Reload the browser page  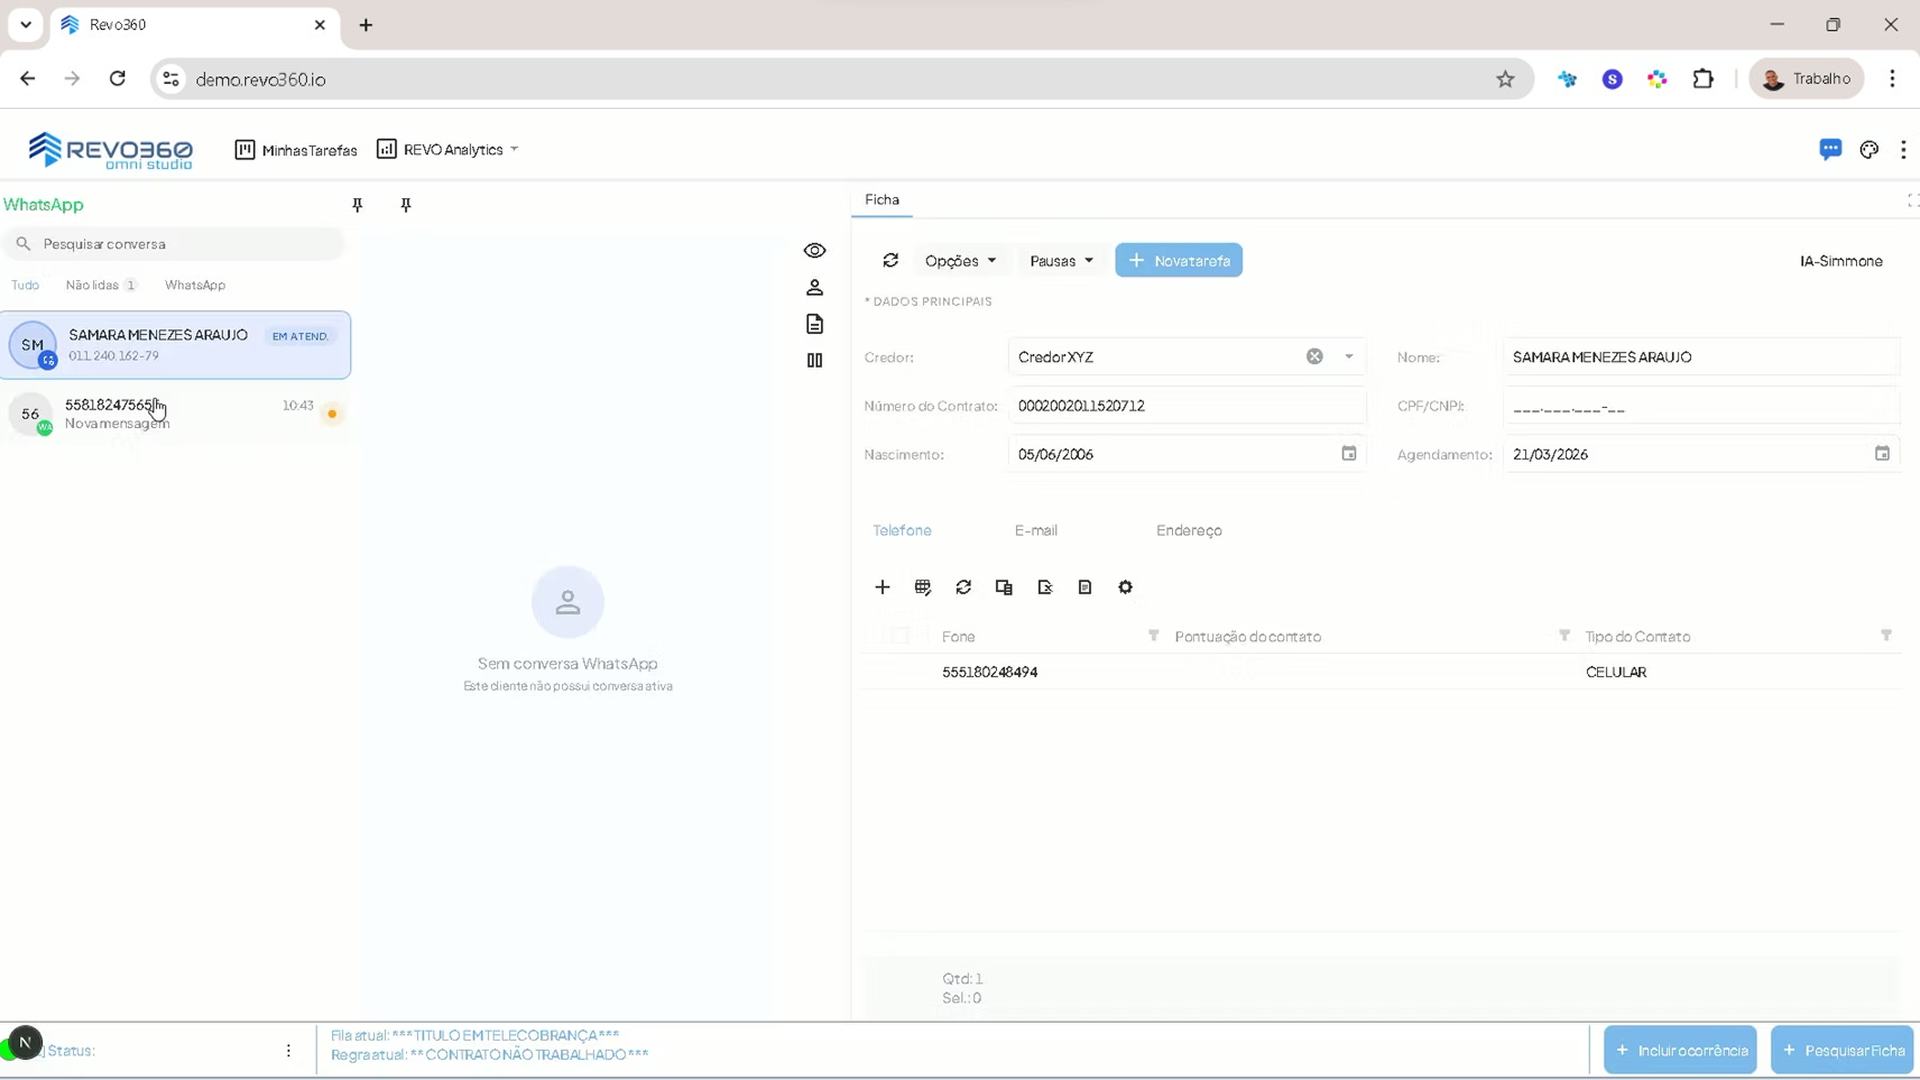click(x=117, y=79)
